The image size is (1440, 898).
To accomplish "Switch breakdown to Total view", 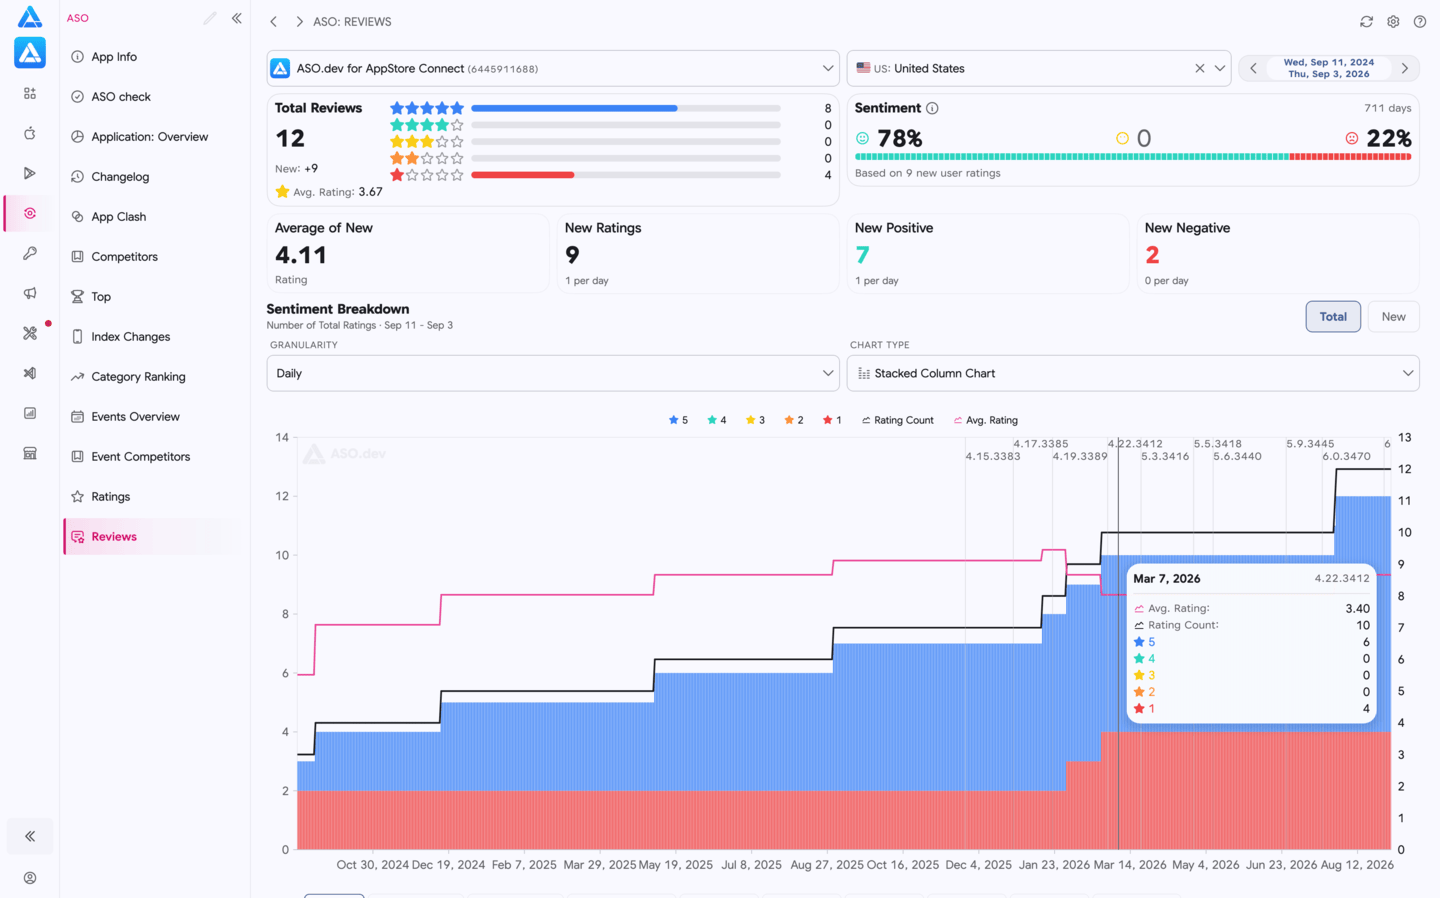I will tap(1332, 316).
